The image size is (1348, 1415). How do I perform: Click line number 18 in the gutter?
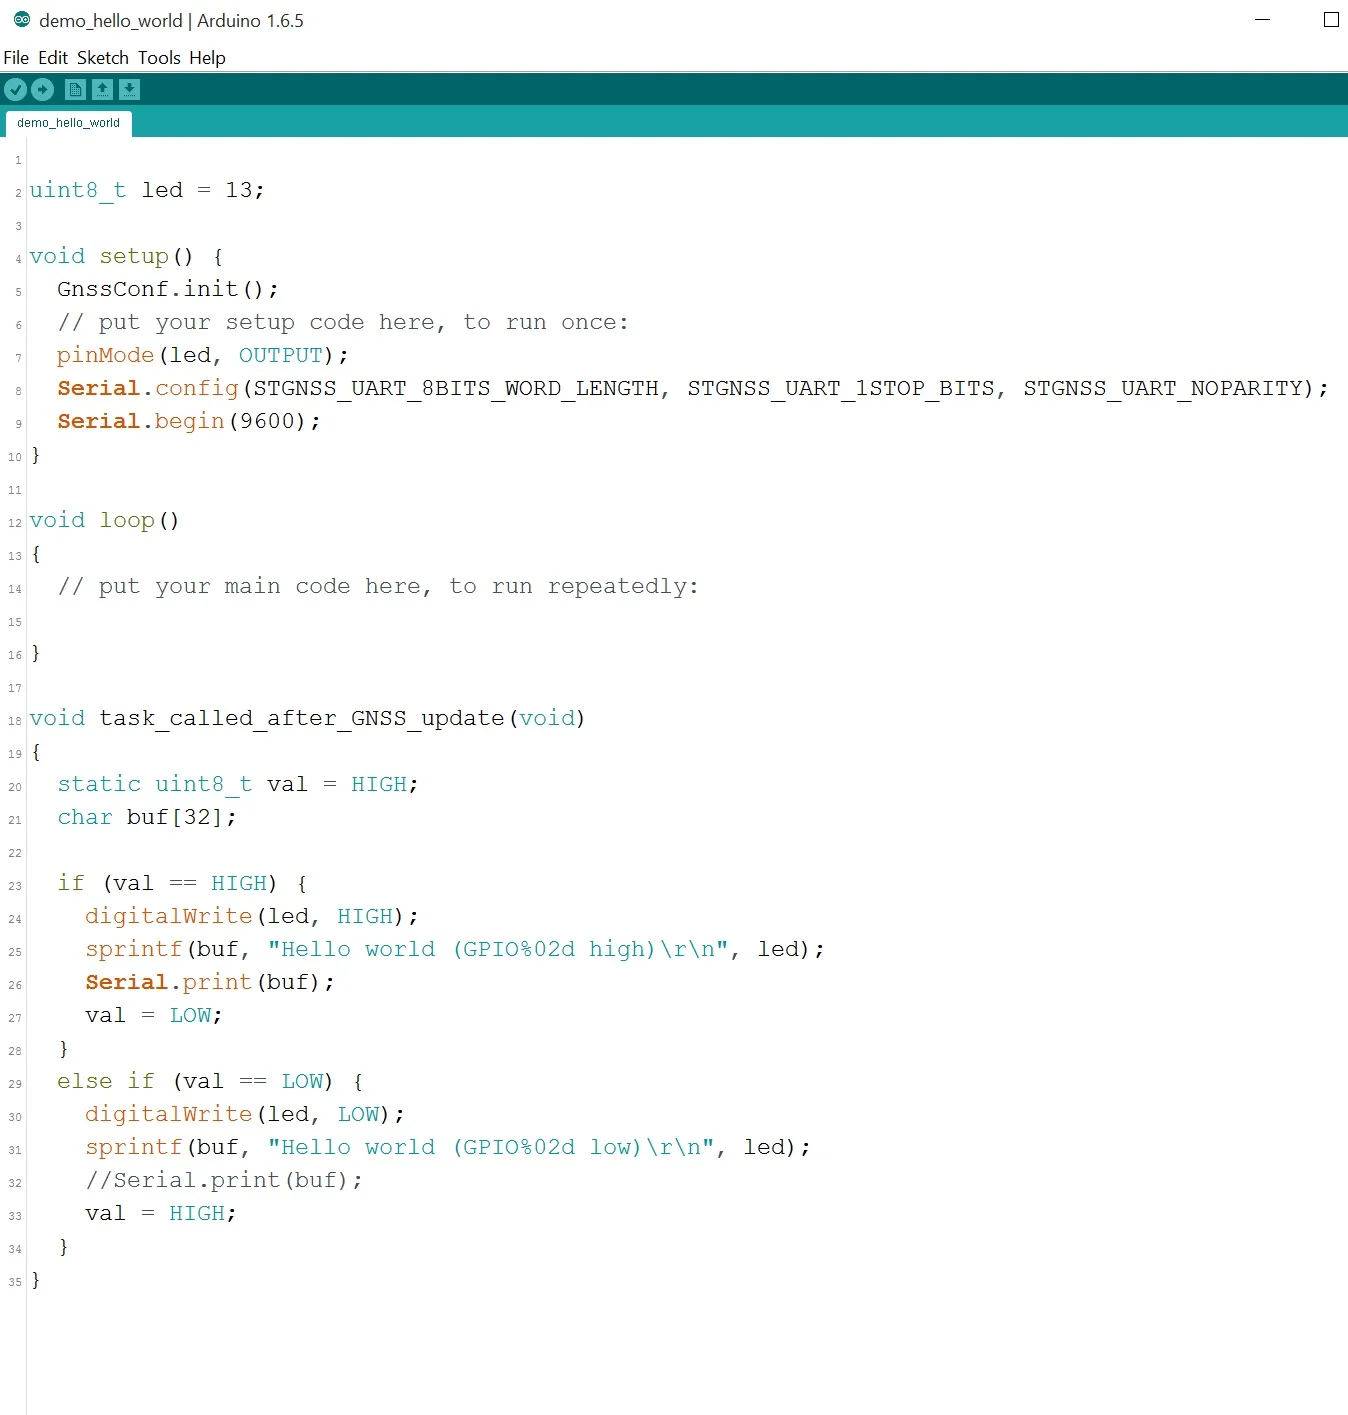15,720
